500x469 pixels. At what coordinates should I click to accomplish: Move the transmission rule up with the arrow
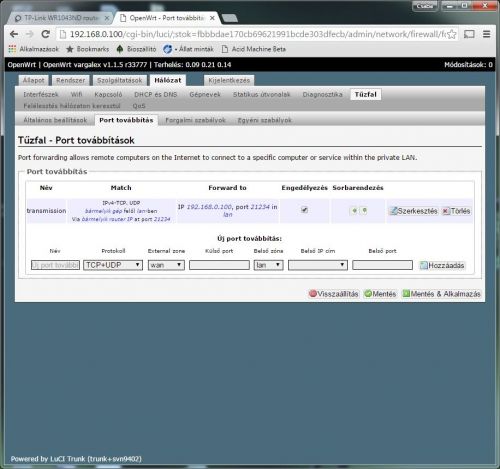tap(354, 211)
